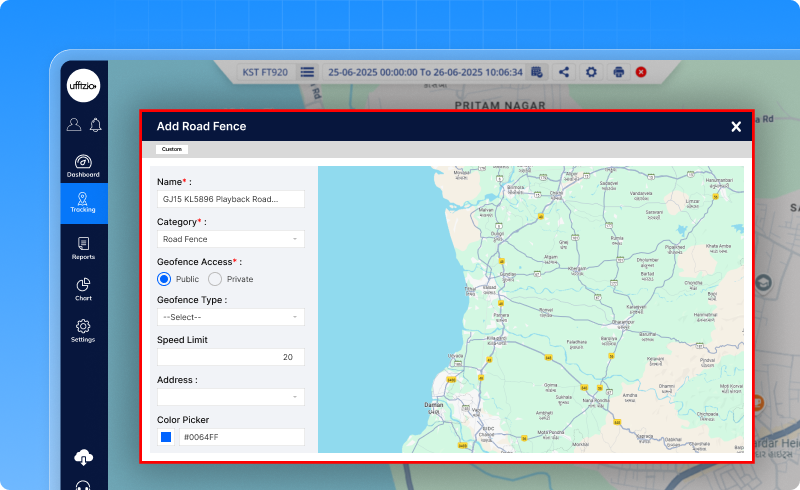800x490 pixels.
Task: Close the Add Road Fence dialog
Action: (736, 126)
